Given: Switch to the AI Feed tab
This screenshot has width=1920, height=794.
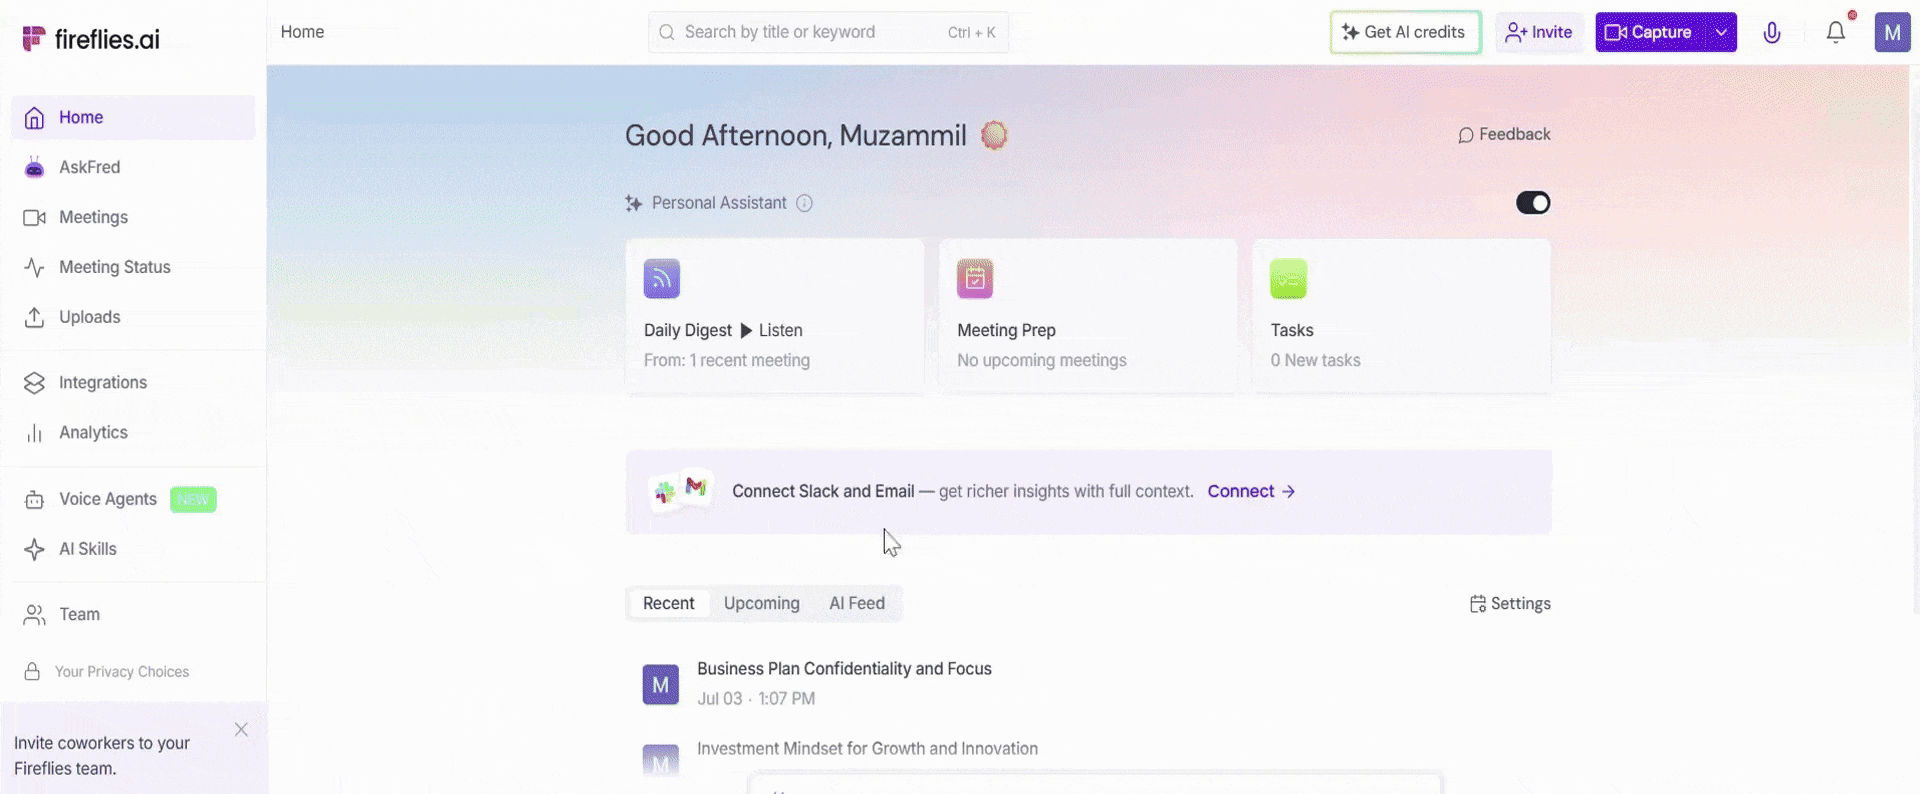Looking at the screenshot, I should (857, 603).
